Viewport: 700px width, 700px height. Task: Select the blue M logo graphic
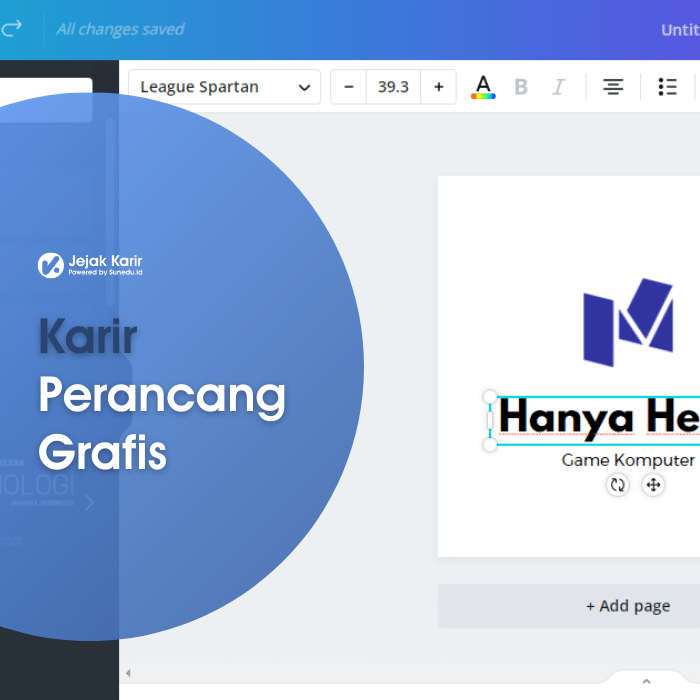(x=628, y=322)
